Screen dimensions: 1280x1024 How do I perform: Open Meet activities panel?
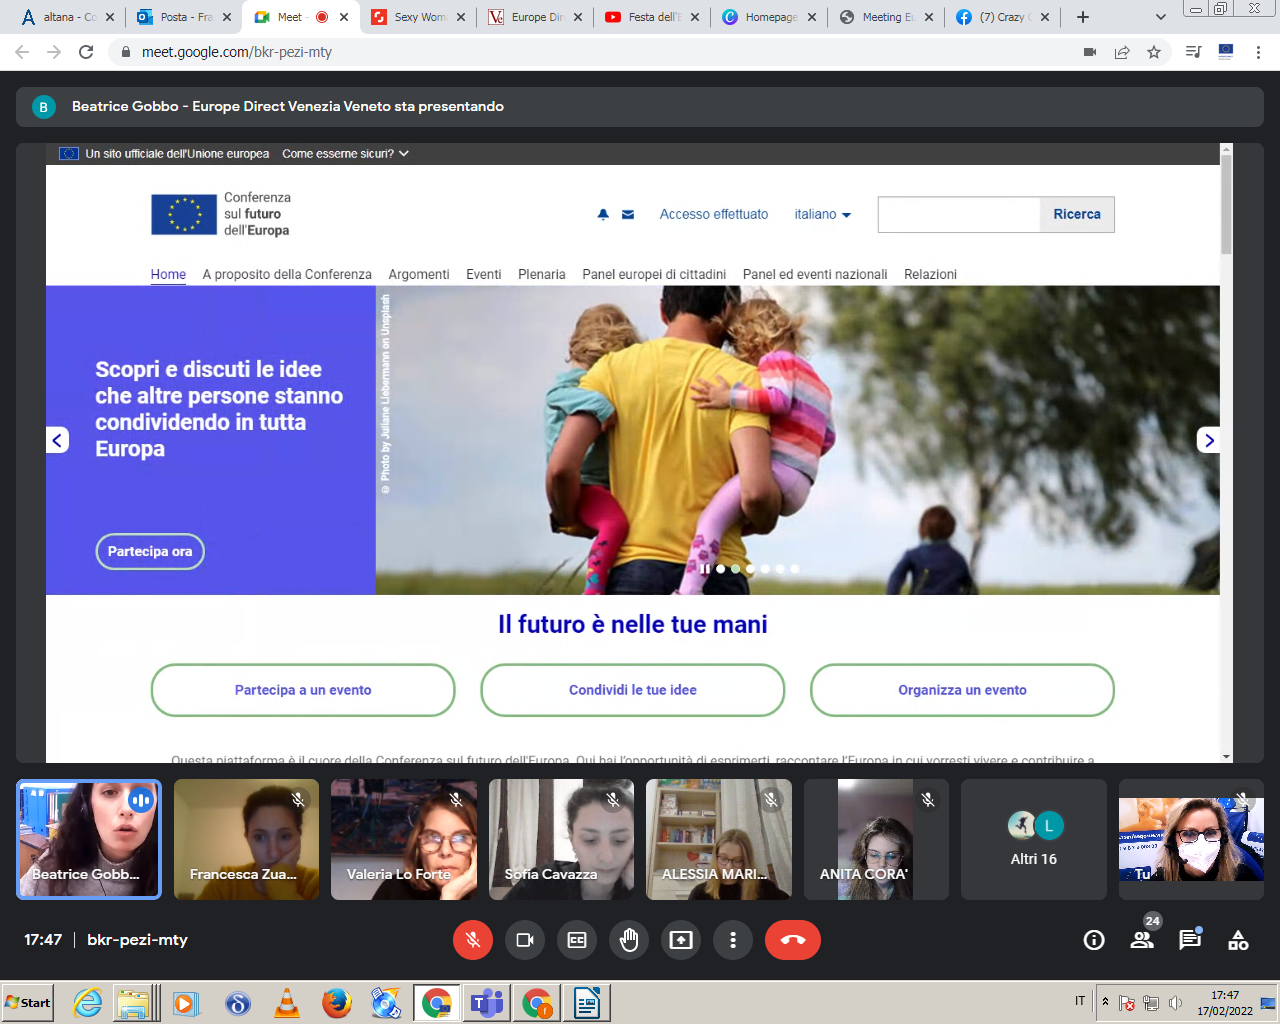(1238, 939)
